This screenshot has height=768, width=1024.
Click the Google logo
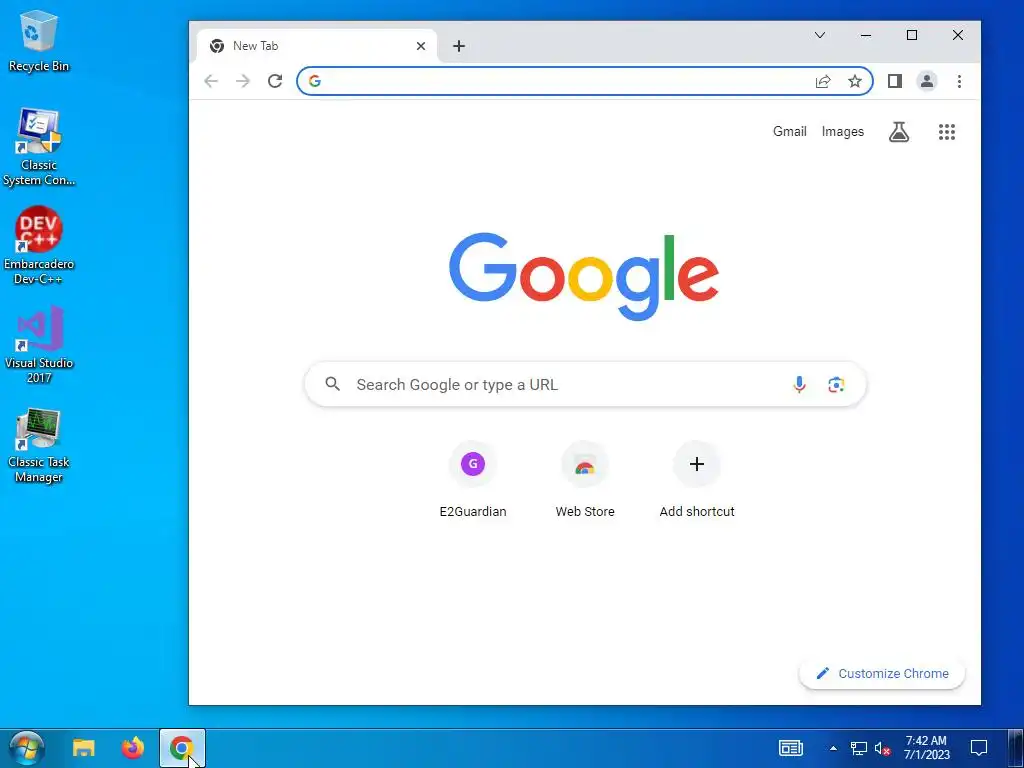(x=584, y=277)
